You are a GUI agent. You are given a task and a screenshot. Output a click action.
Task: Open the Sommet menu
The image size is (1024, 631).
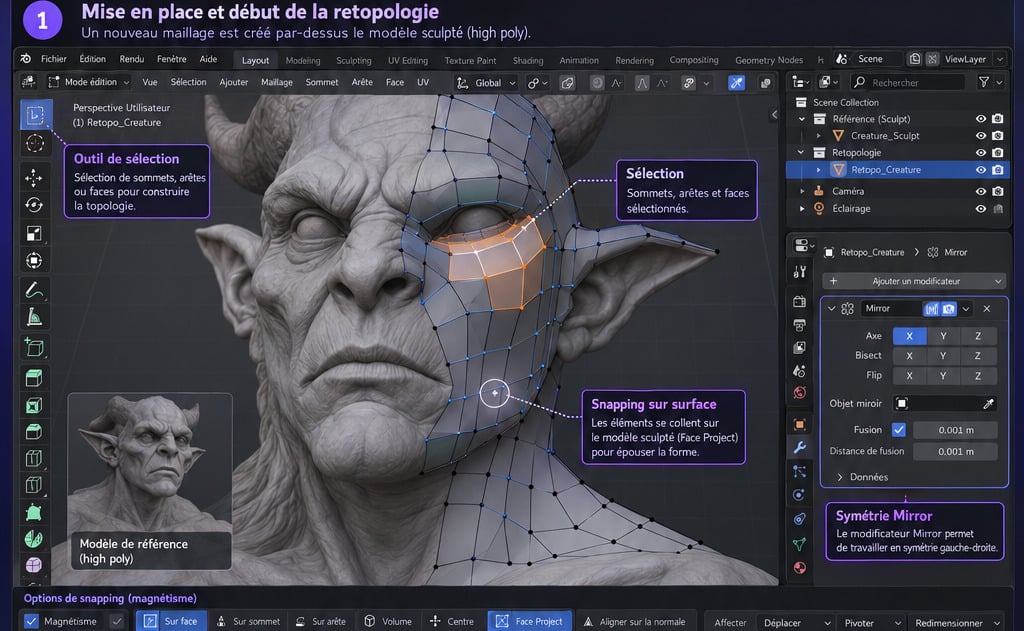321,82
